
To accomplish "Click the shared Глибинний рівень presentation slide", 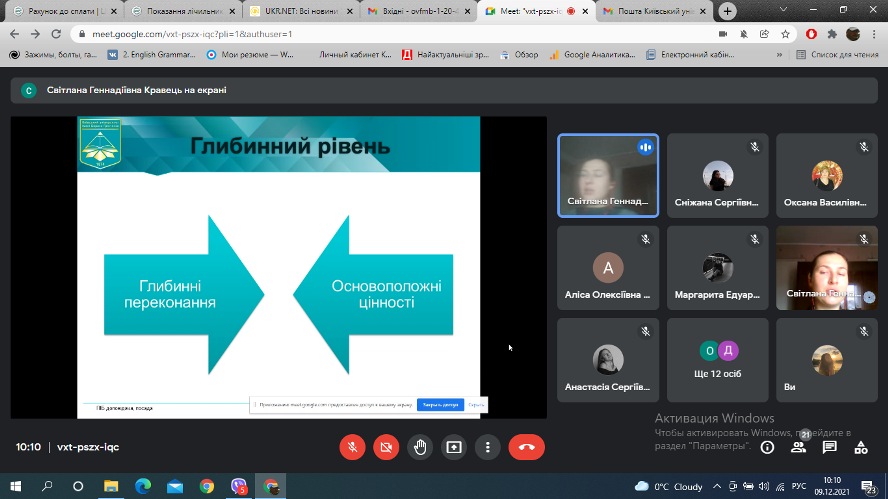I will [x=279, y=267].
